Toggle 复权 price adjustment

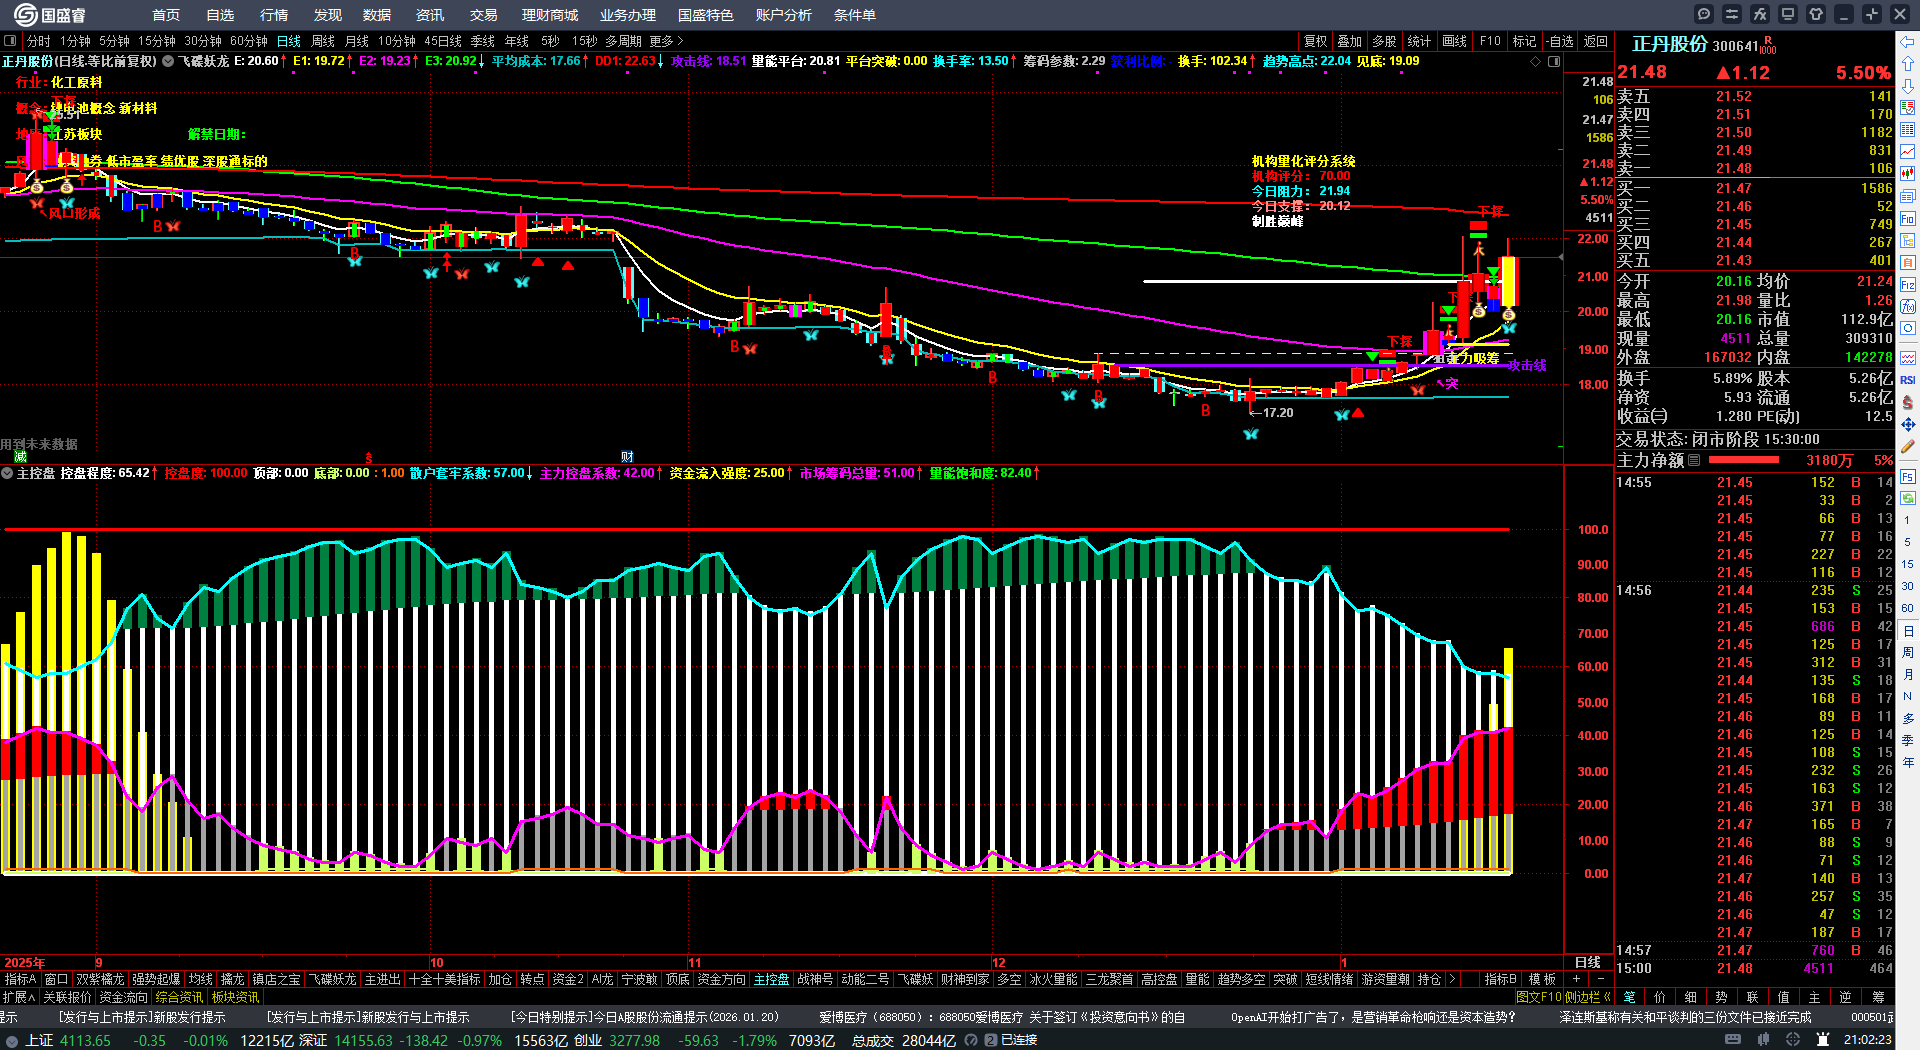[x=1315, y=41]
